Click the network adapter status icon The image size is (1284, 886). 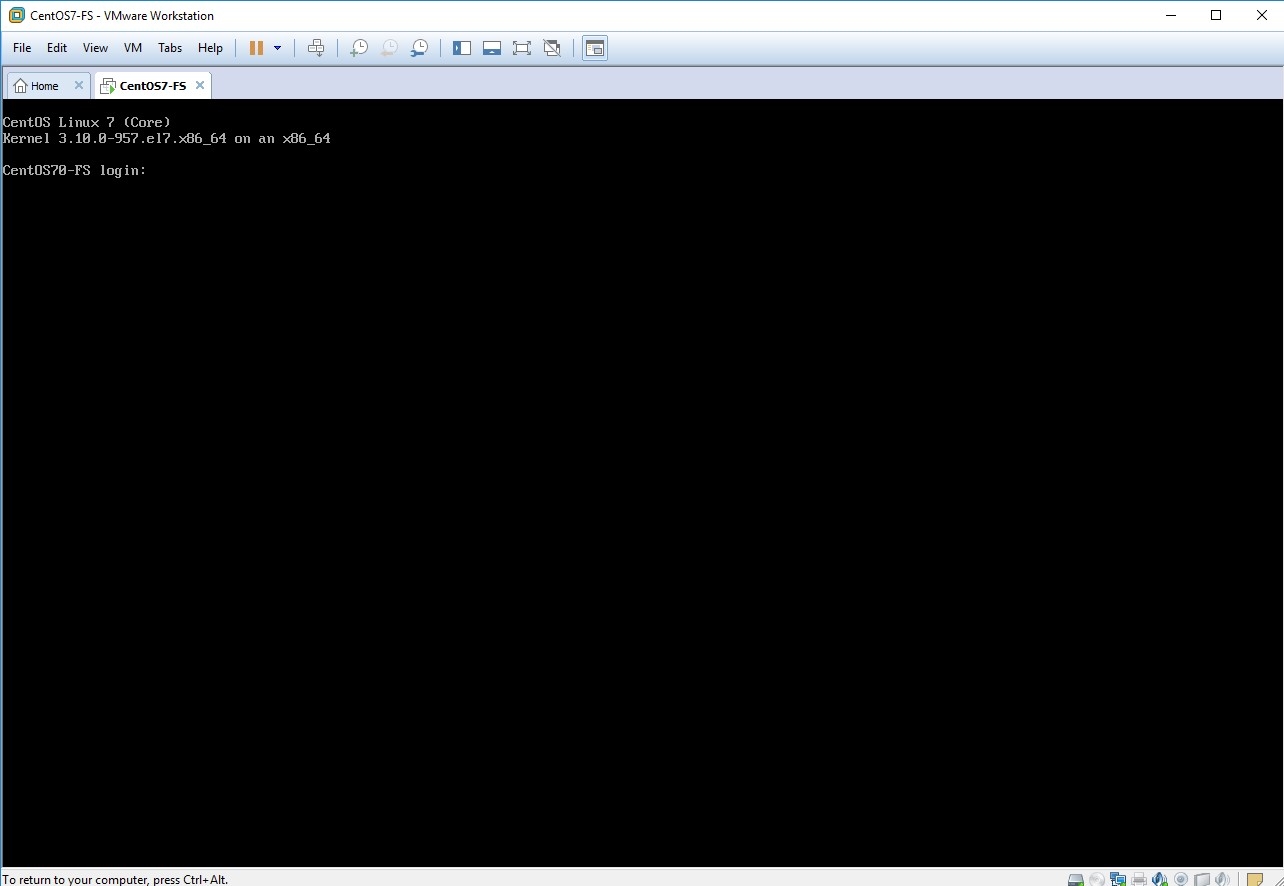coord(1118,880)
